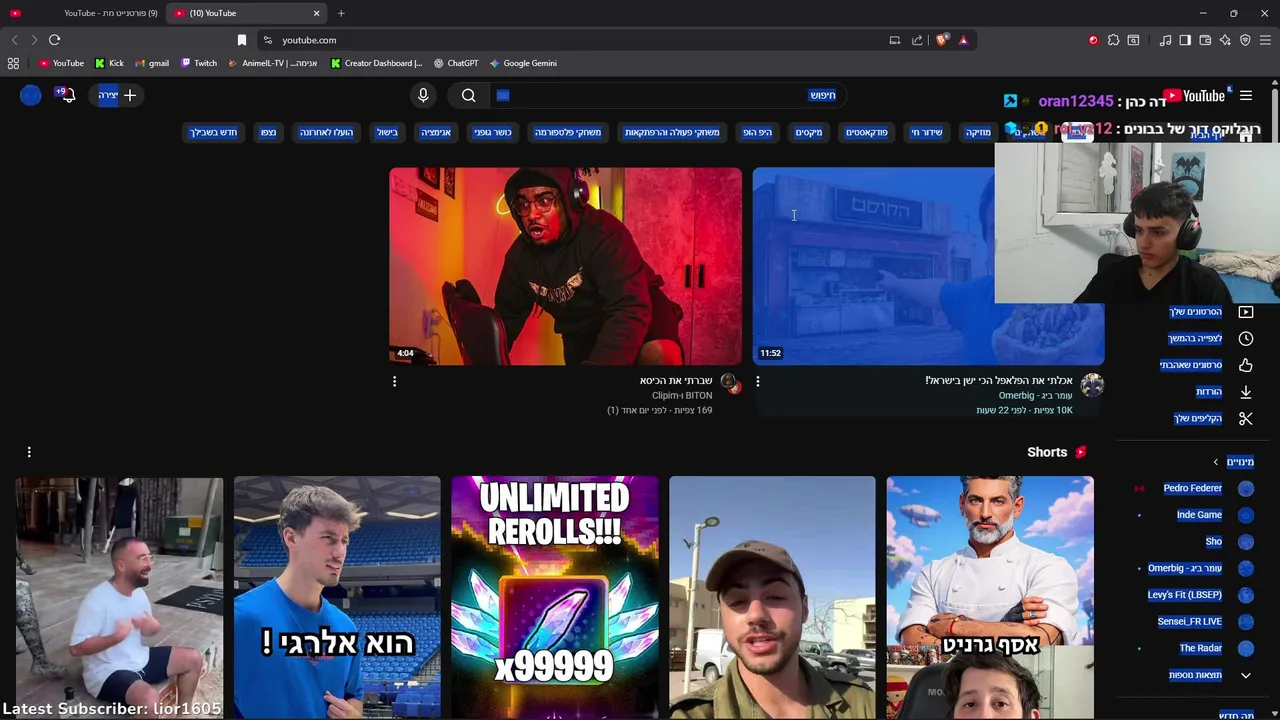Reload the page
This screenshot has height=720, width=1280.
pyautogui.click(x=54, y=40)
